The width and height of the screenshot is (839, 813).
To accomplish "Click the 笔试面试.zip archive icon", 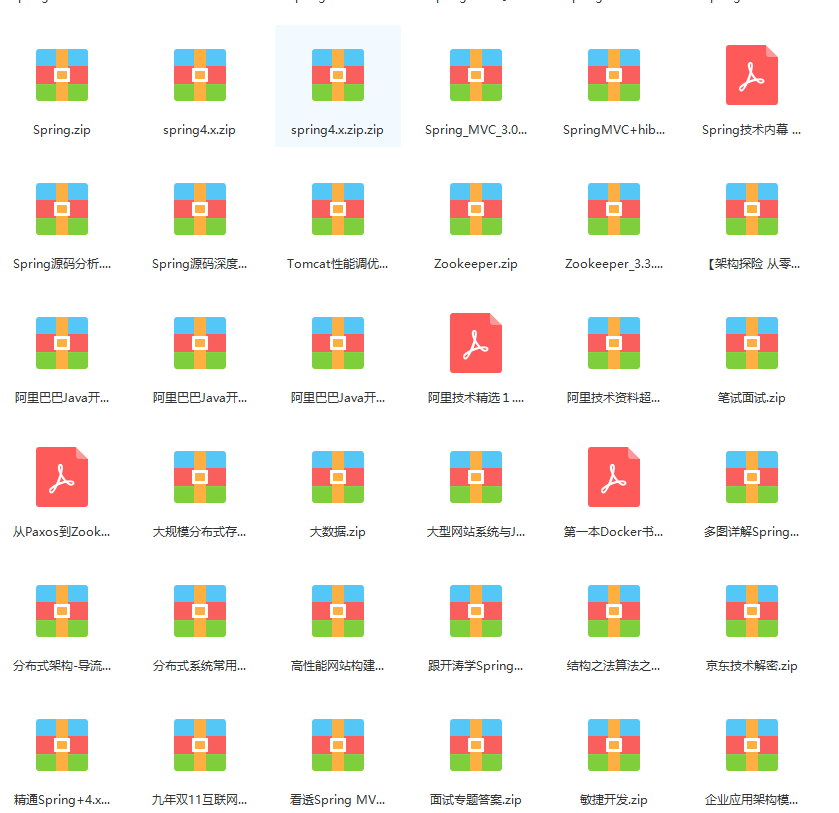I will (x=752, y=343).
